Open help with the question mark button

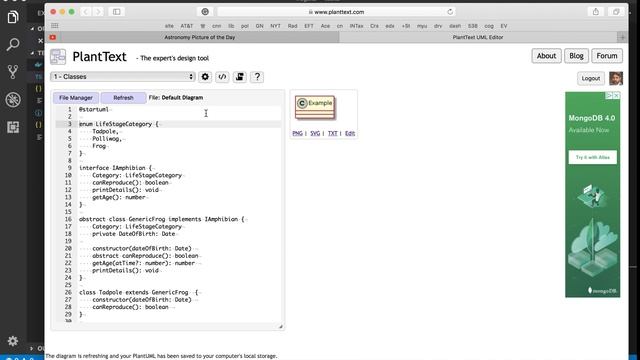point(257,77)
